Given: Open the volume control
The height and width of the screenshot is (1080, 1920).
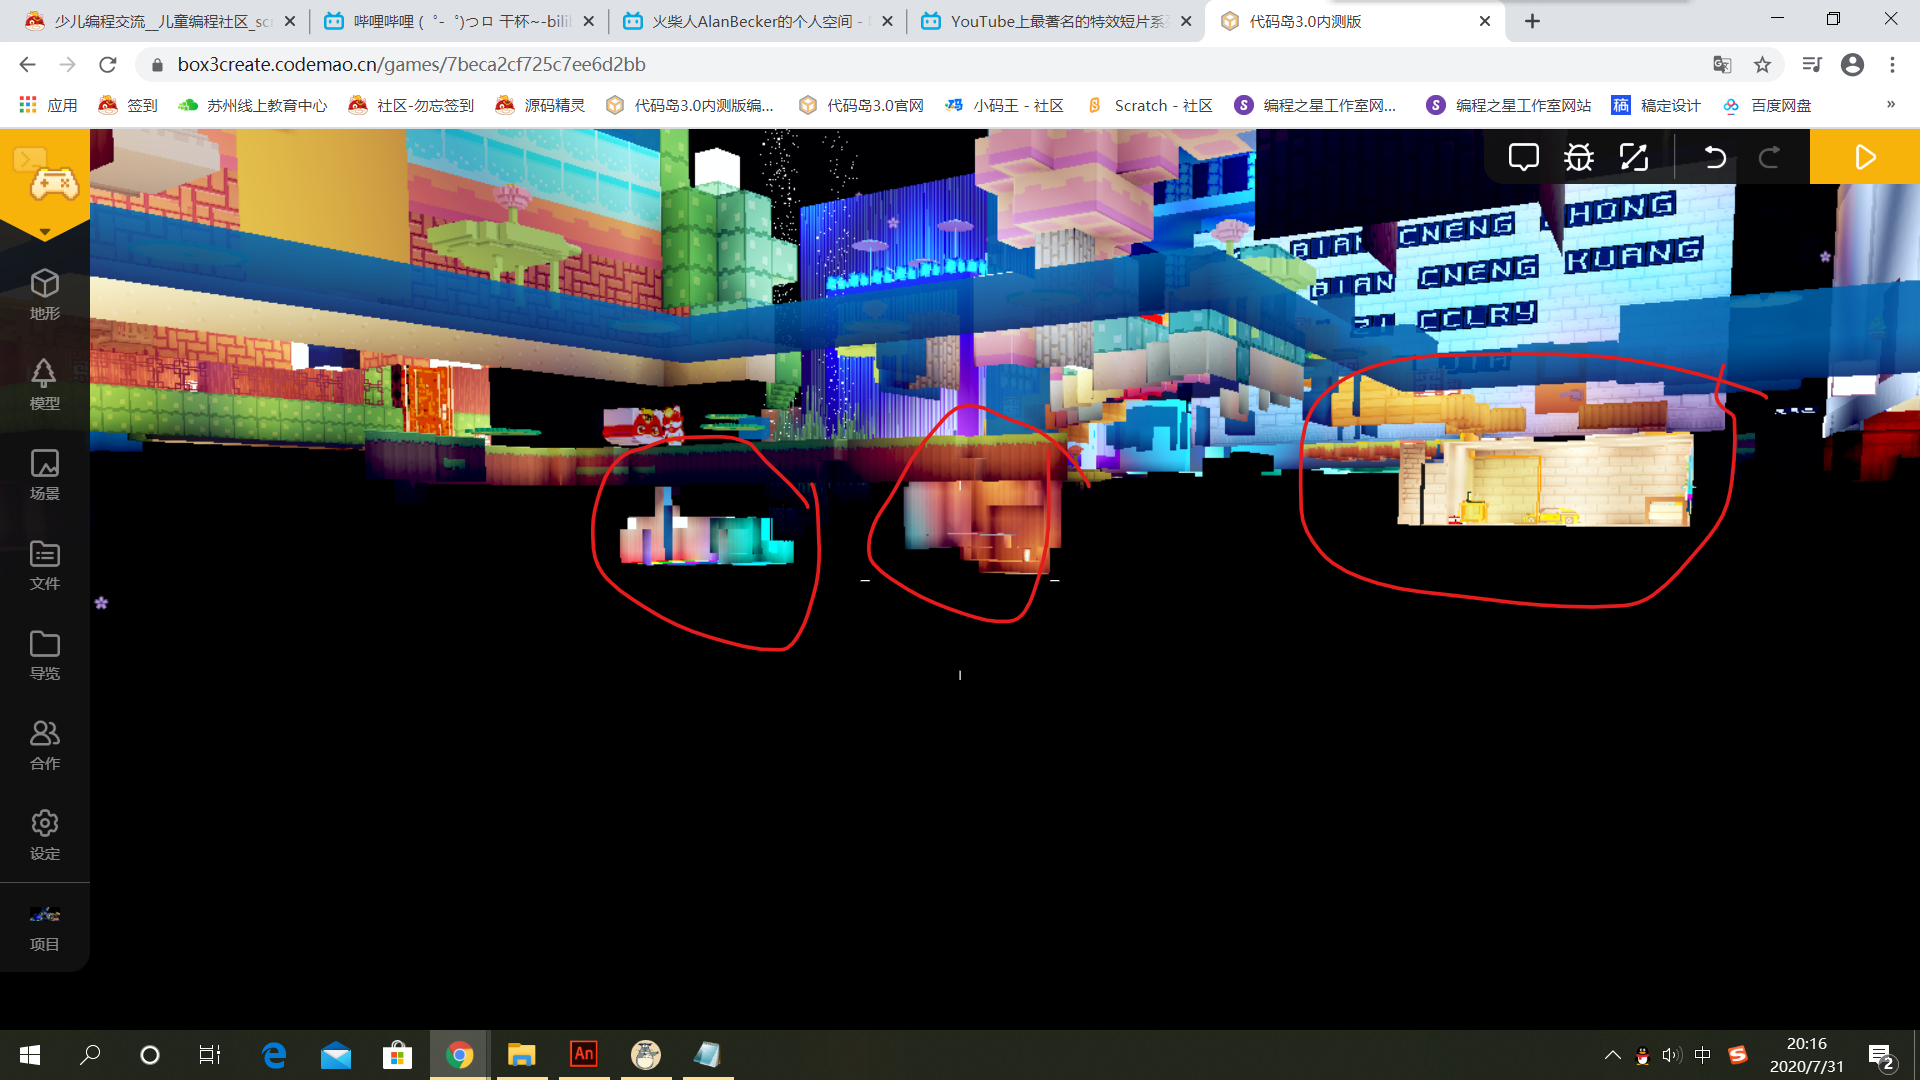Looking at the screenshot, I should tap(1672, 1055).
